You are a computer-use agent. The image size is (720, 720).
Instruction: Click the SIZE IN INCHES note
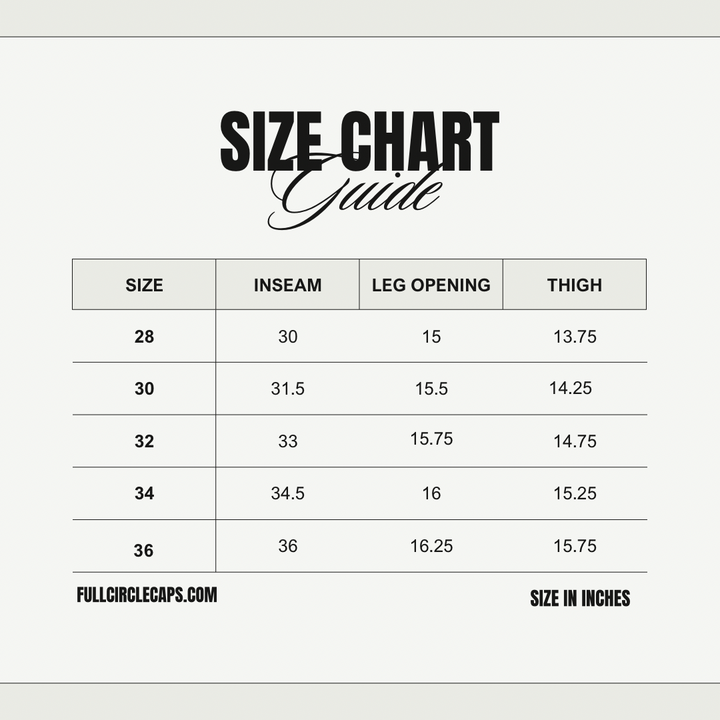pos(580,599)
